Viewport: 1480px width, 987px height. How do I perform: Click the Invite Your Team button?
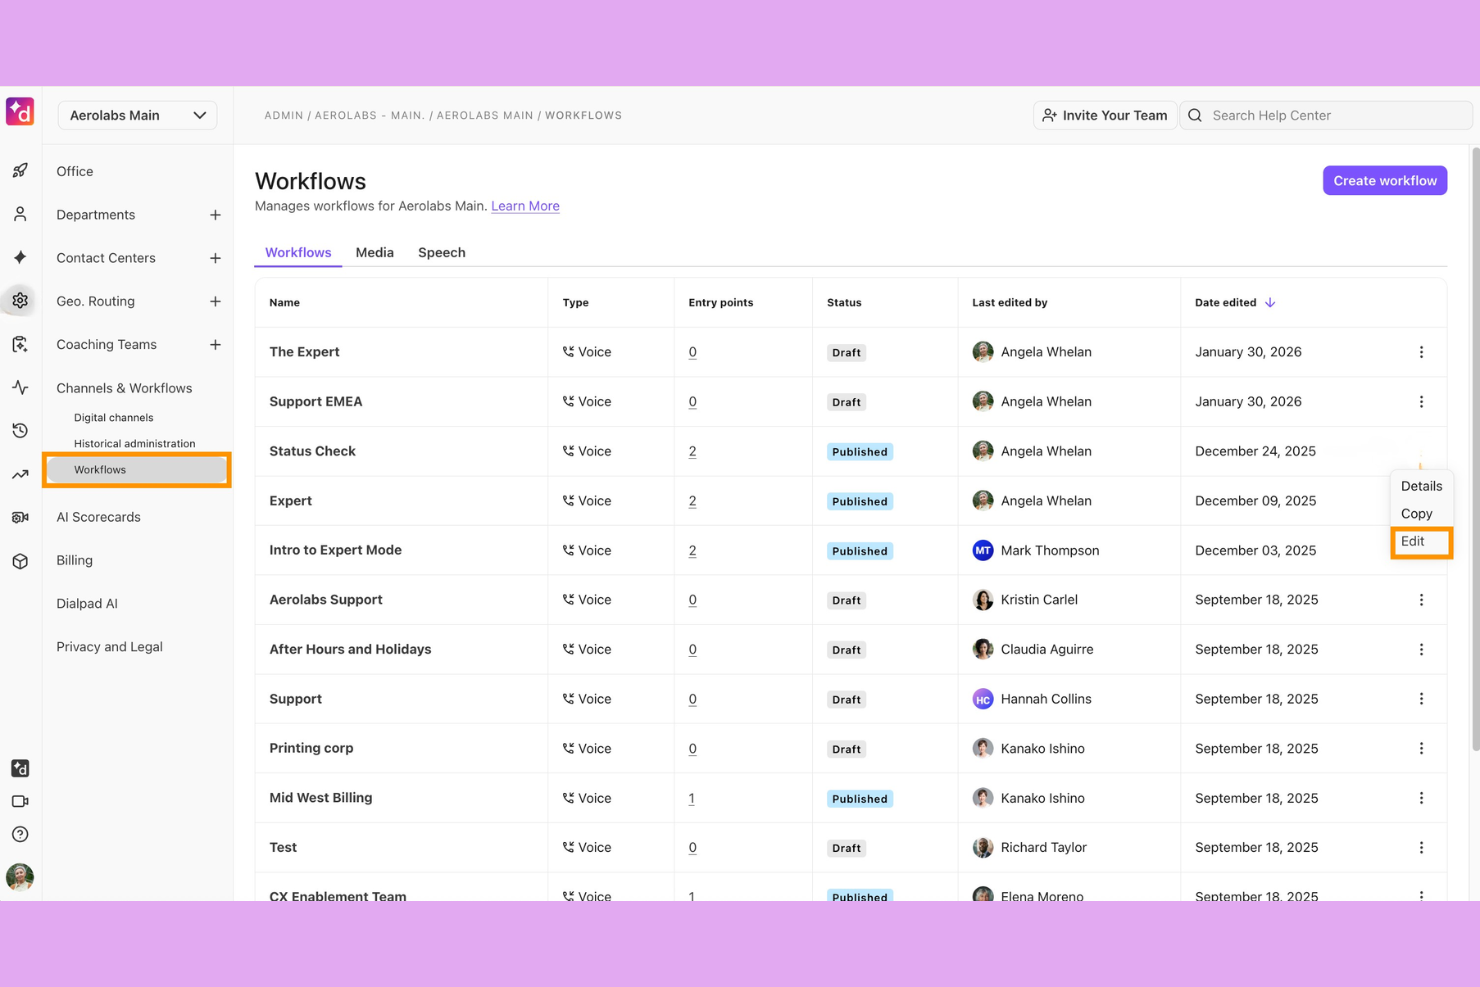(x=1105, y=115)
